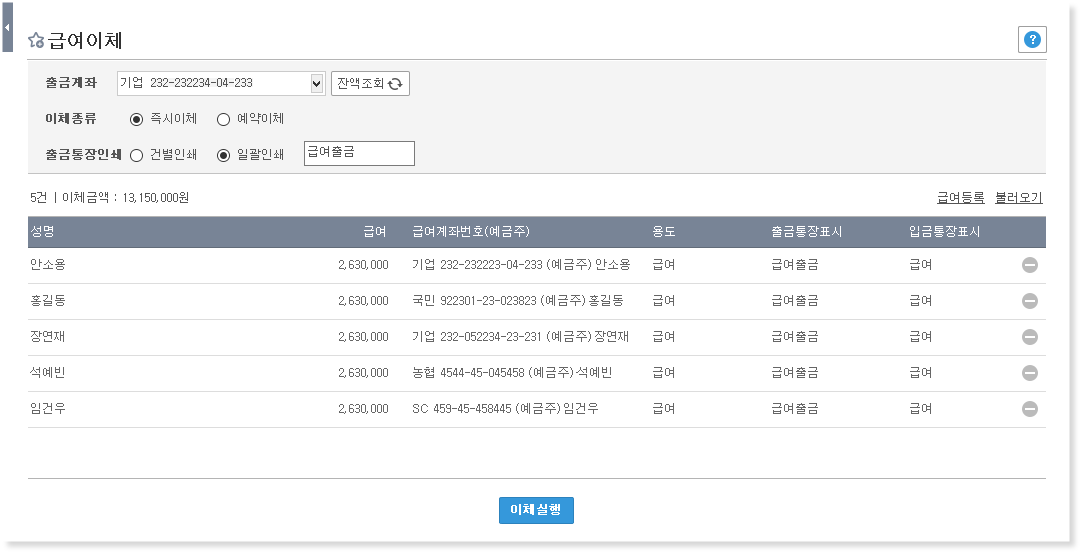Click the 성명 column header
The height and width of the screenshot is (554, 1082).
click(x=42, y=232)
